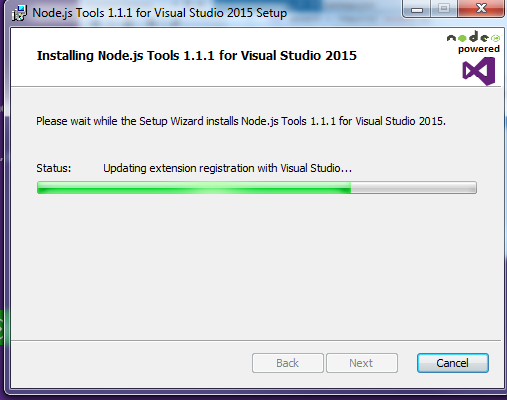Click the empty gray area below progress bar
Screen dimensions: 507x400
pos(256,267)
